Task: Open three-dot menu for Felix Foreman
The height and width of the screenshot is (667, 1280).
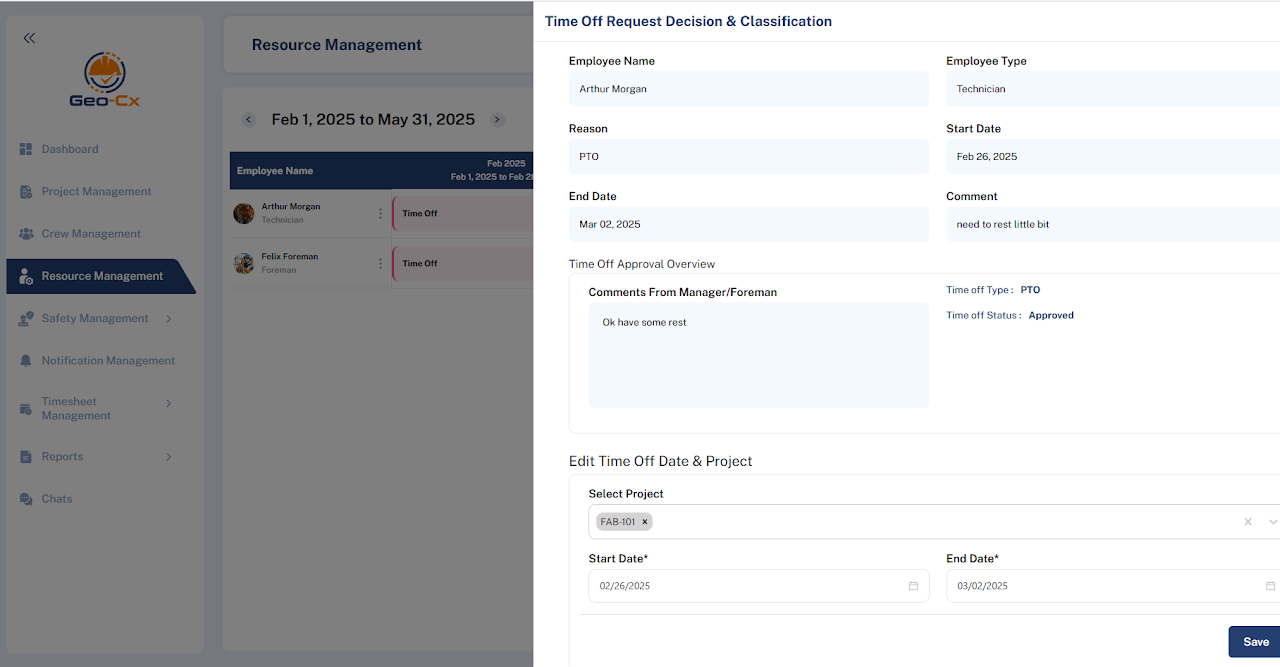Action: (380, 263)
